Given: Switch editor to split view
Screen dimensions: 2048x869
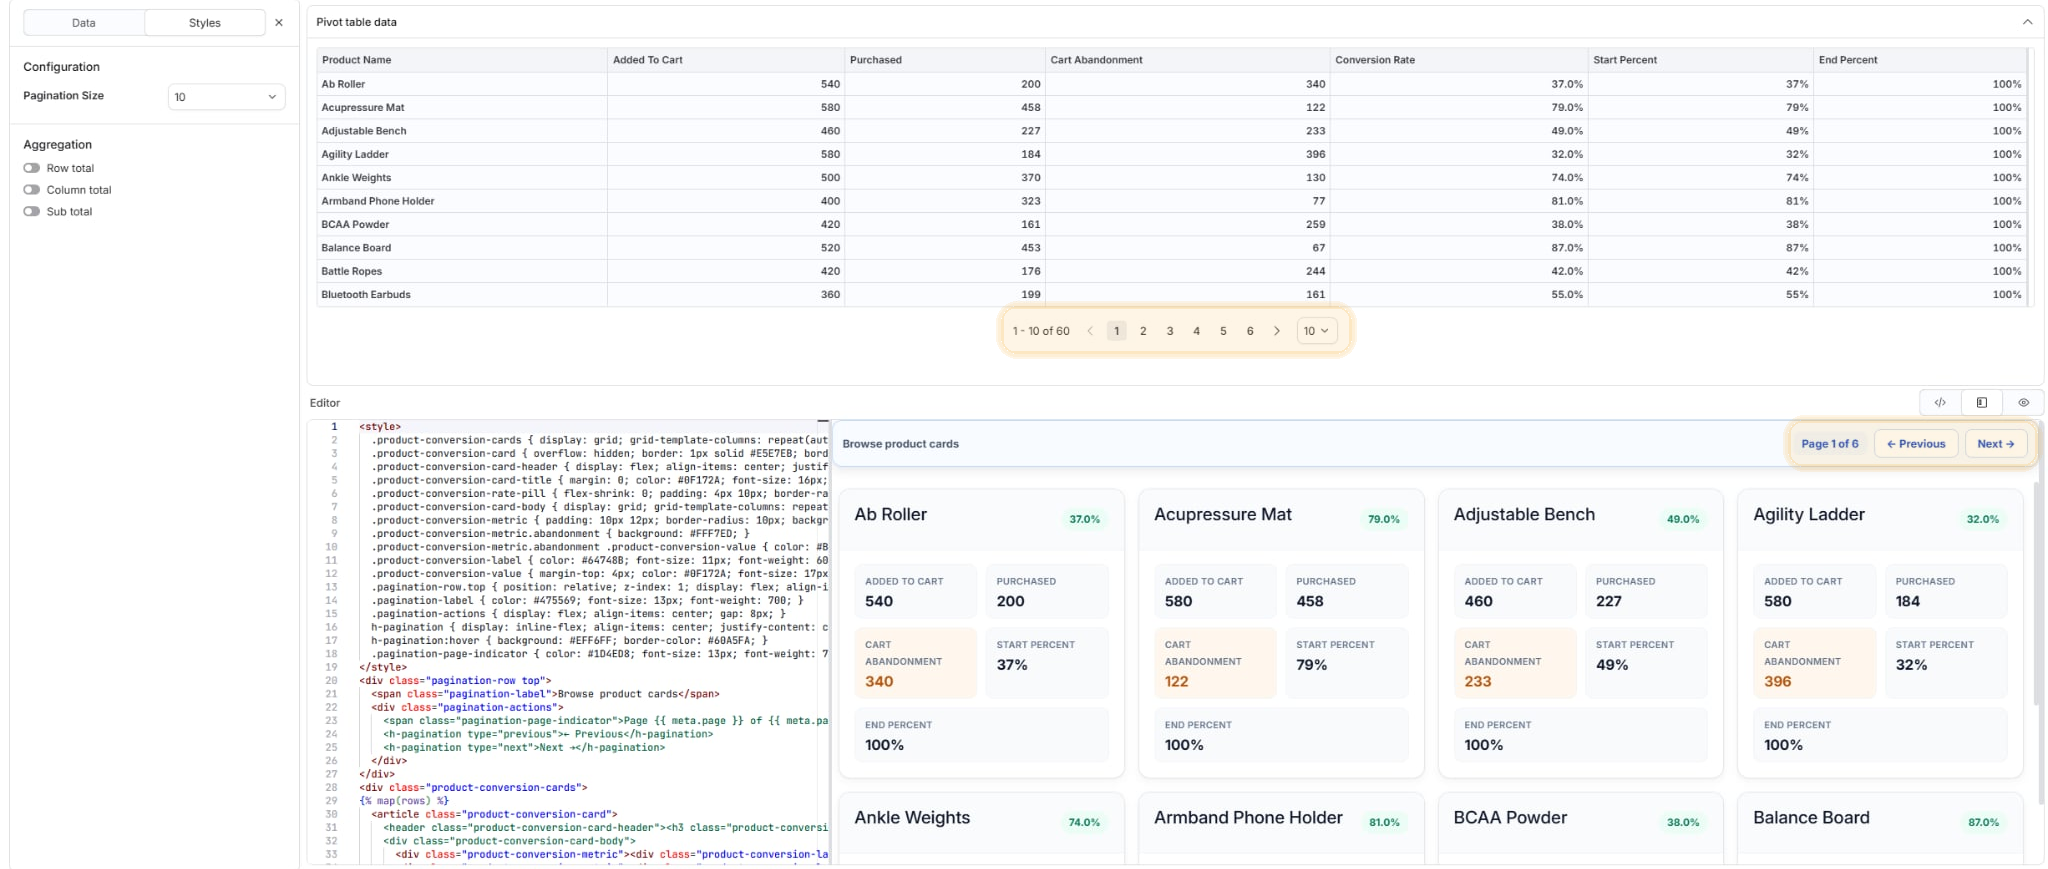Looking at the screenshot, I should [1982, 402].
